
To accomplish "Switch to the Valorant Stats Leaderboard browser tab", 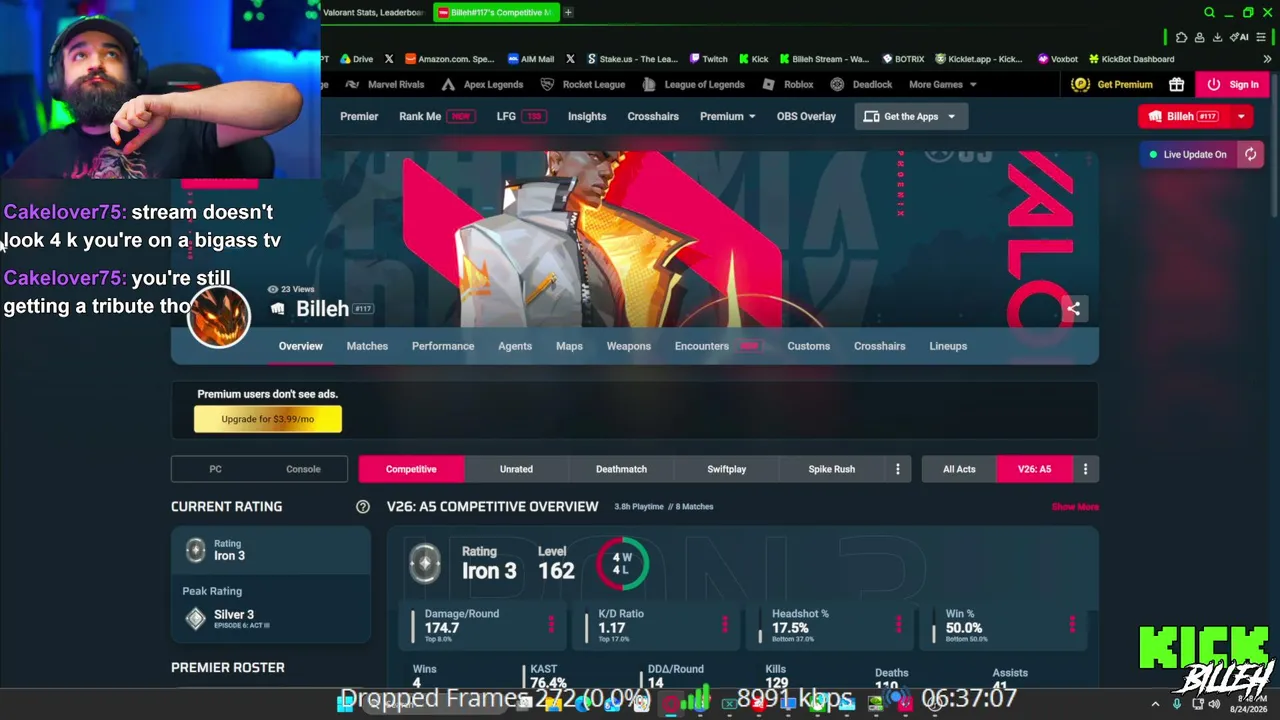I will click(x=376, y=13).
